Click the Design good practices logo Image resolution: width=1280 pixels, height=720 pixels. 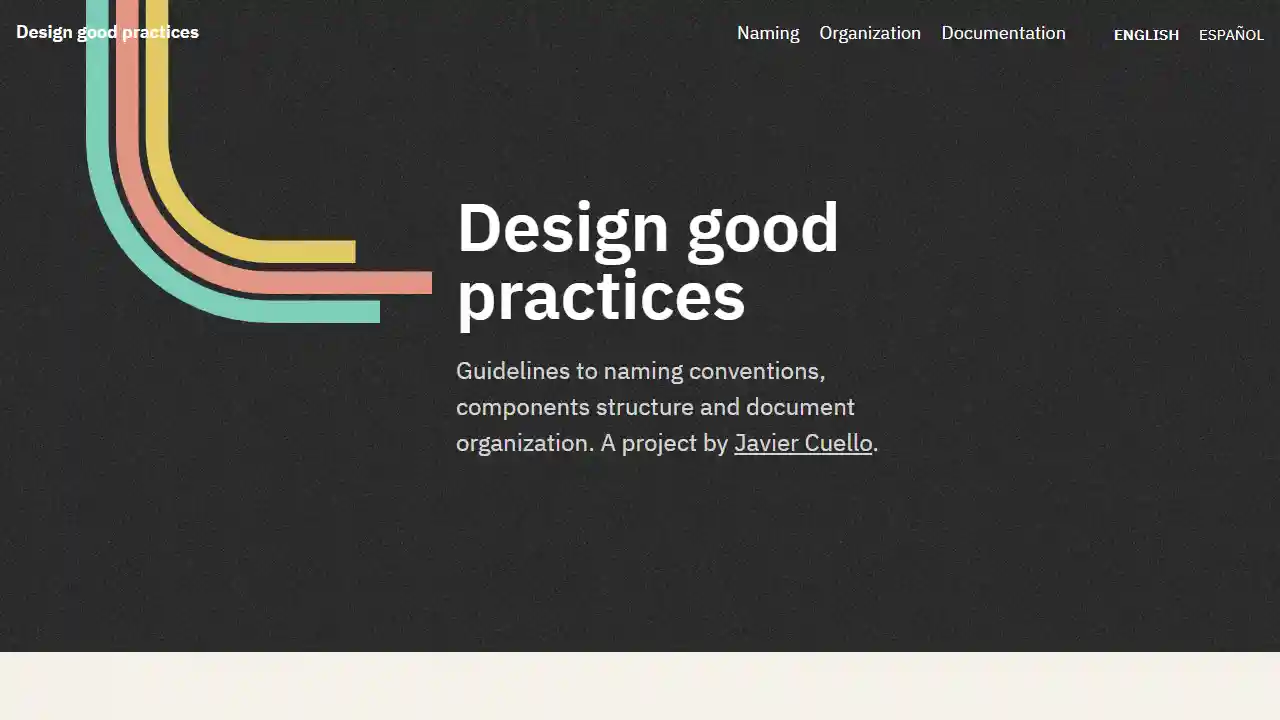tap(107, 32)
